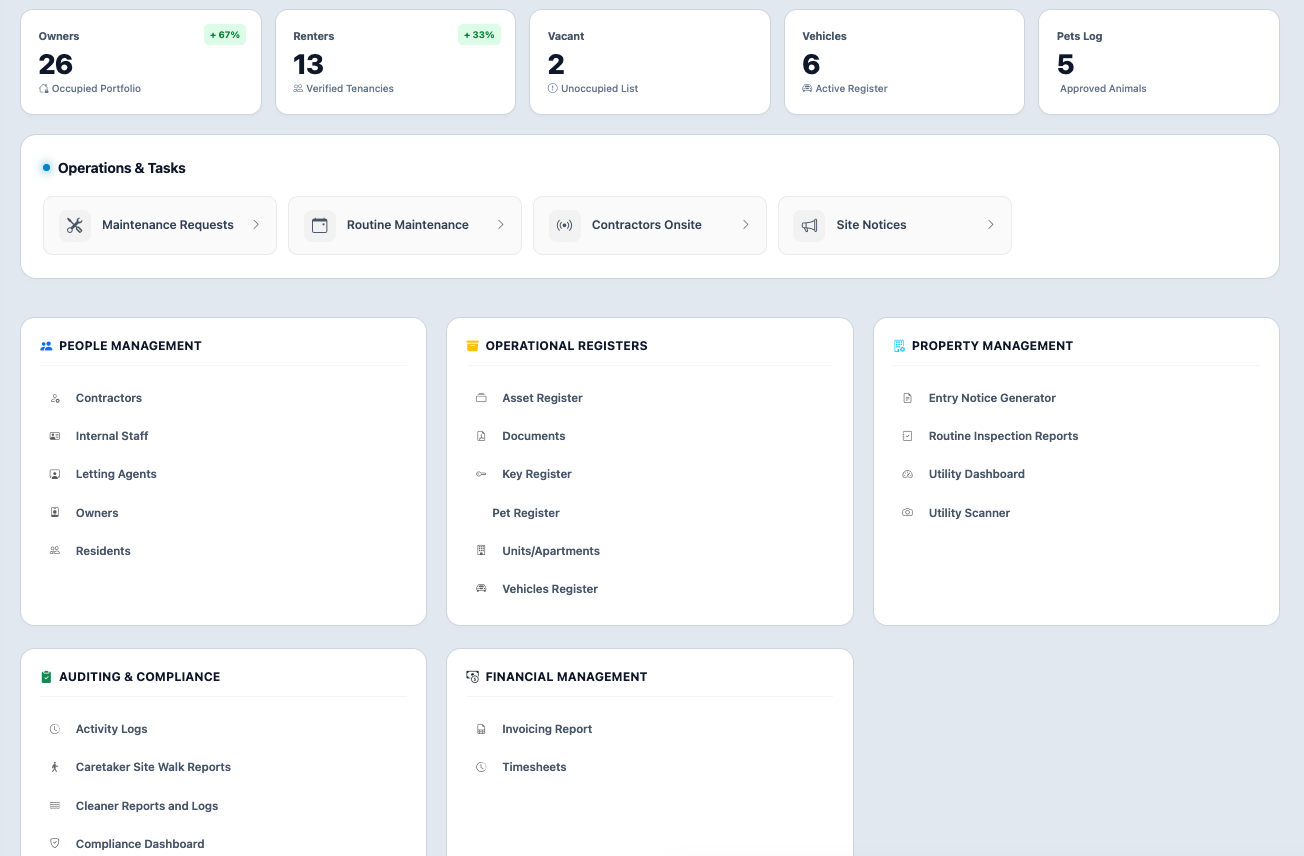Click the megaphone icon beside Site Notices

click(810, 225)
